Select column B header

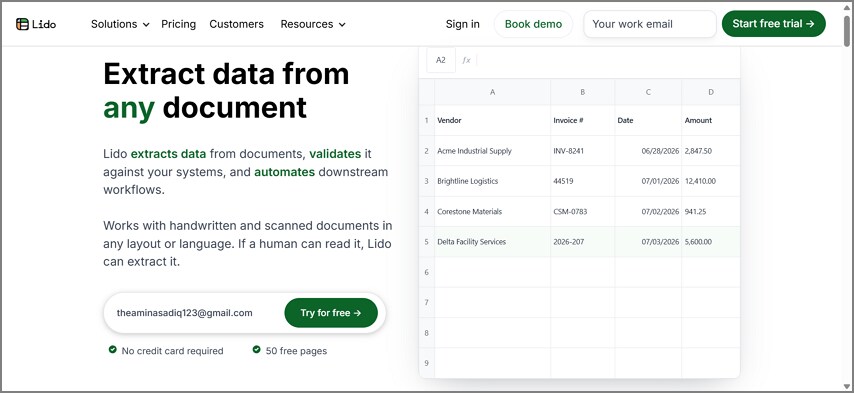(582, 92)
